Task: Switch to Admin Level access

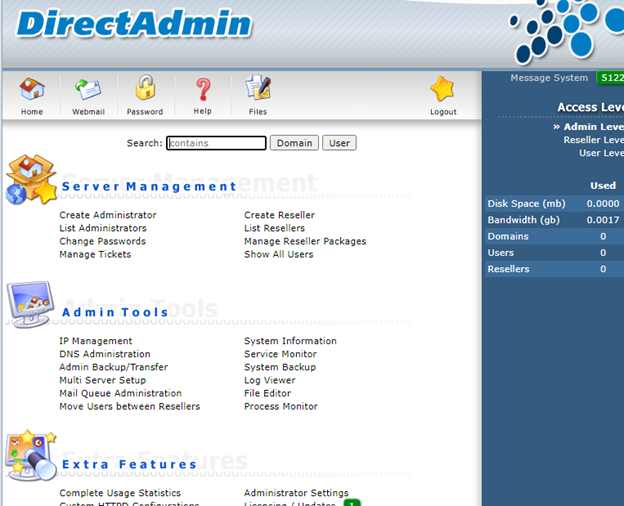Action: click(593, 127)
